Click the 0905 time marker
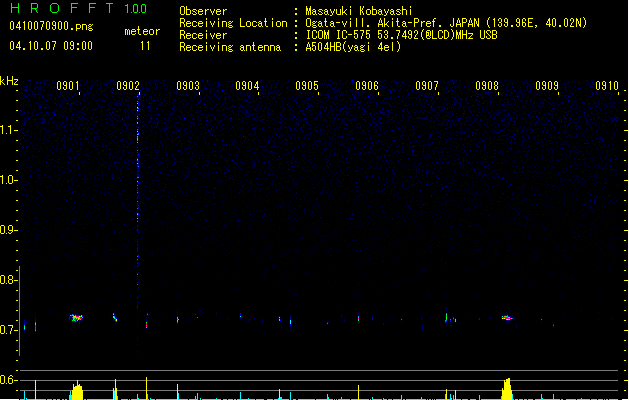Screen dimensions: 629x400 tap(307, 86)
